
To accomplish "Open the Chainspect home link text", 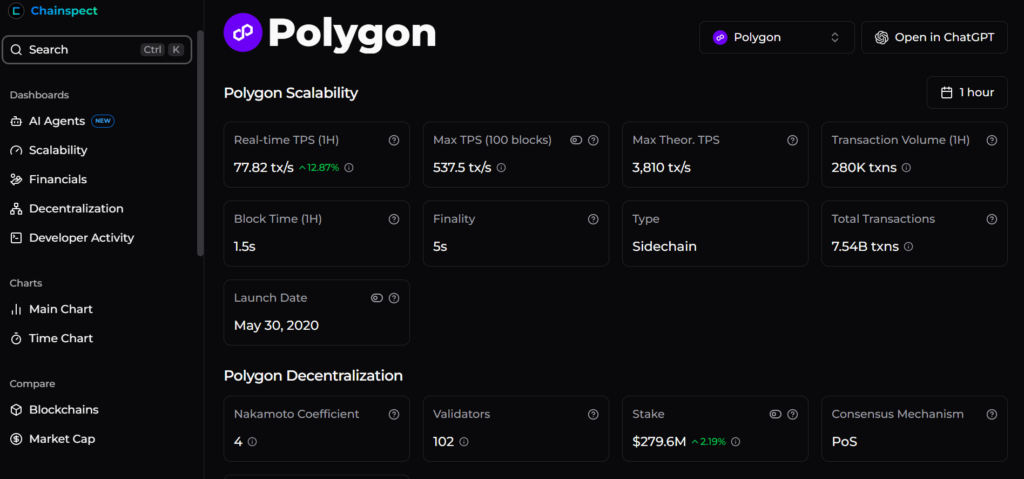I will point(64,11).
